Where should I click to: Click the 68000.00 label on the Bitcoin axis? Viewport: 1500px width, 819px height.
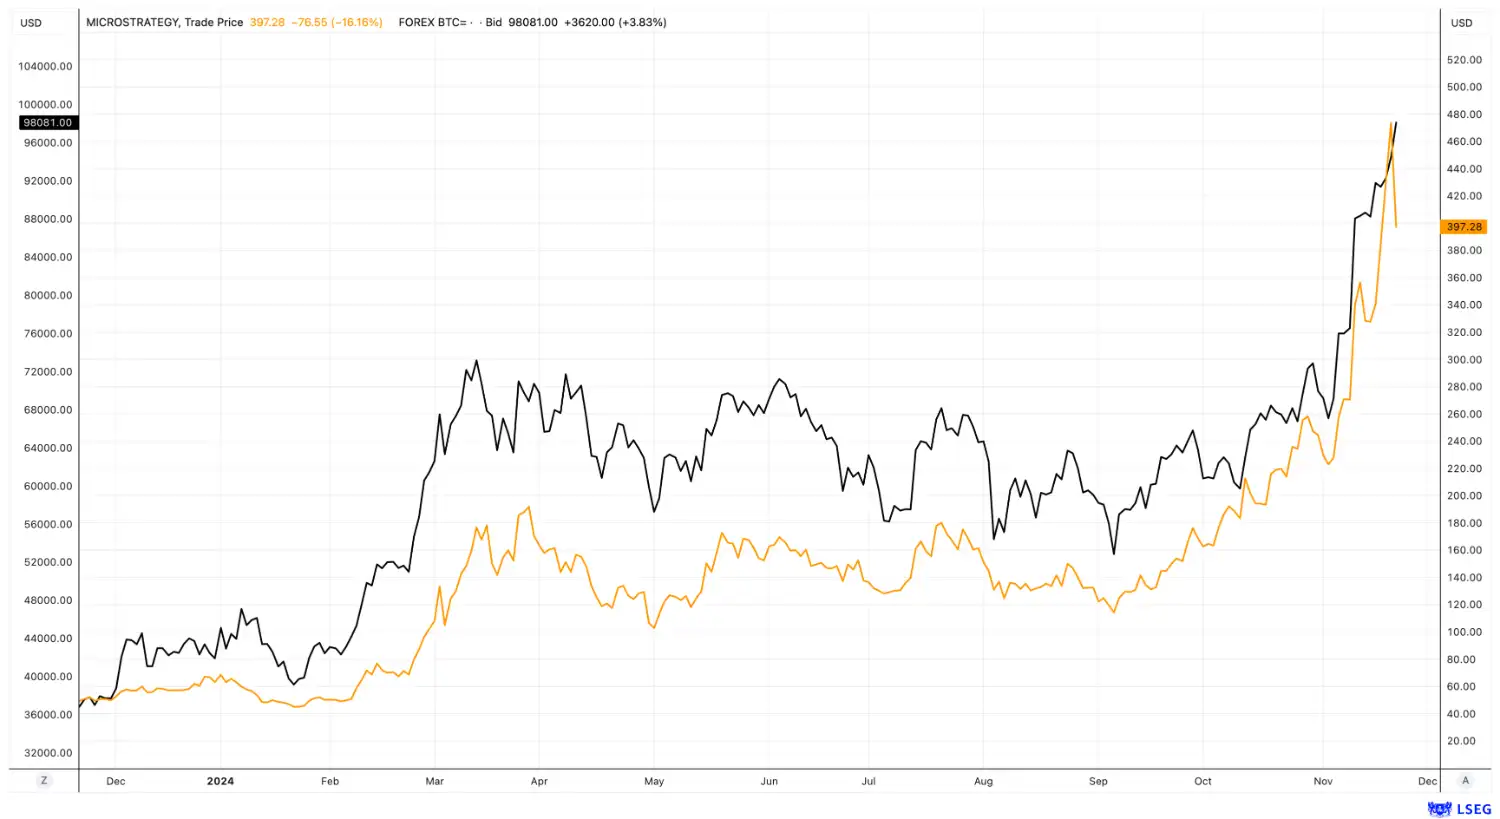tap(48, 410)
